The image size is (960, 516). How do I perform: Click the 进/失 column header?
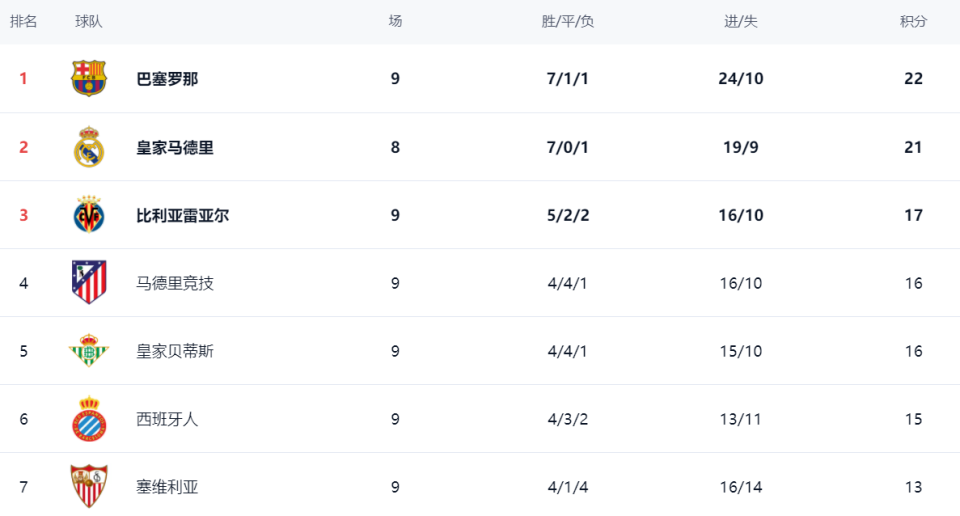tap(741, 22)
